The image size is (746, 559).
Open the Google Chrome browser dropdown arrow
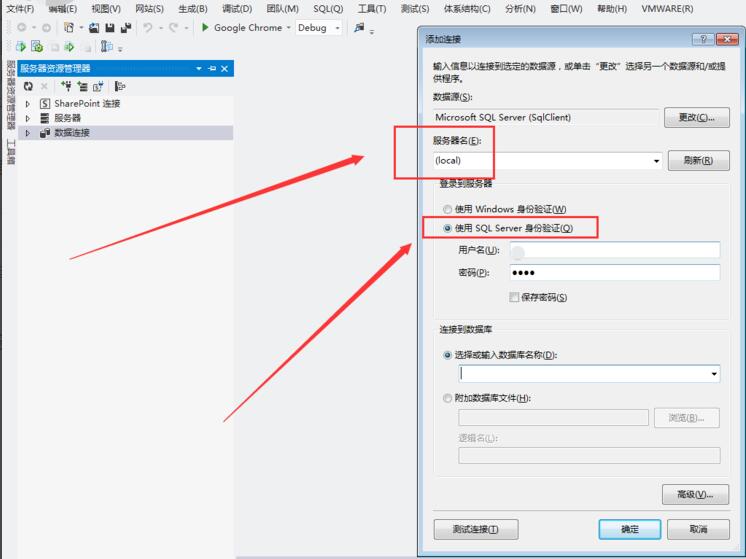[x=288, y=28]
